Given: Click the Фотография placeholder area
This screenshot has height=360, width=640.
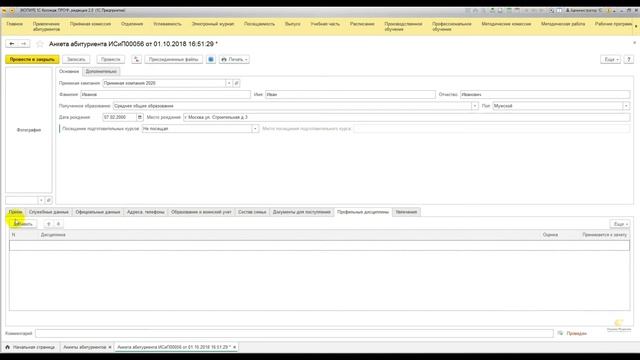Looking at the screenshot, I should 29,130.
